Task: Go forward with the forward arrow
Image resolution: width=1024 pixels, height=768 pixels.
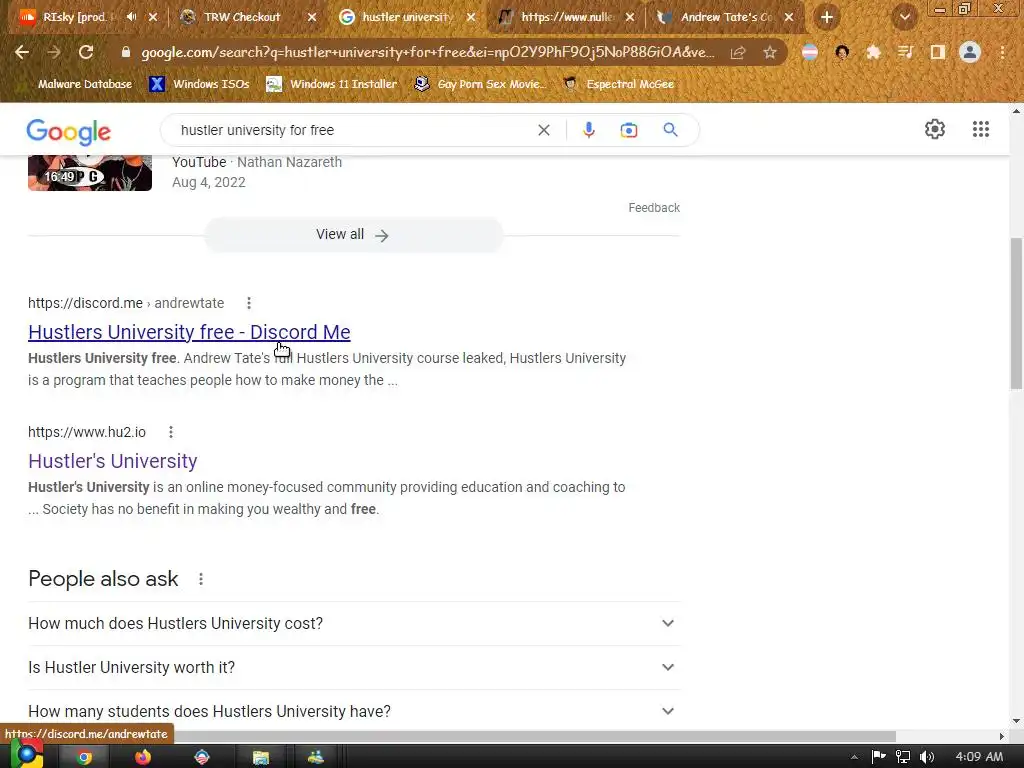Action: [x=54, y=52]
